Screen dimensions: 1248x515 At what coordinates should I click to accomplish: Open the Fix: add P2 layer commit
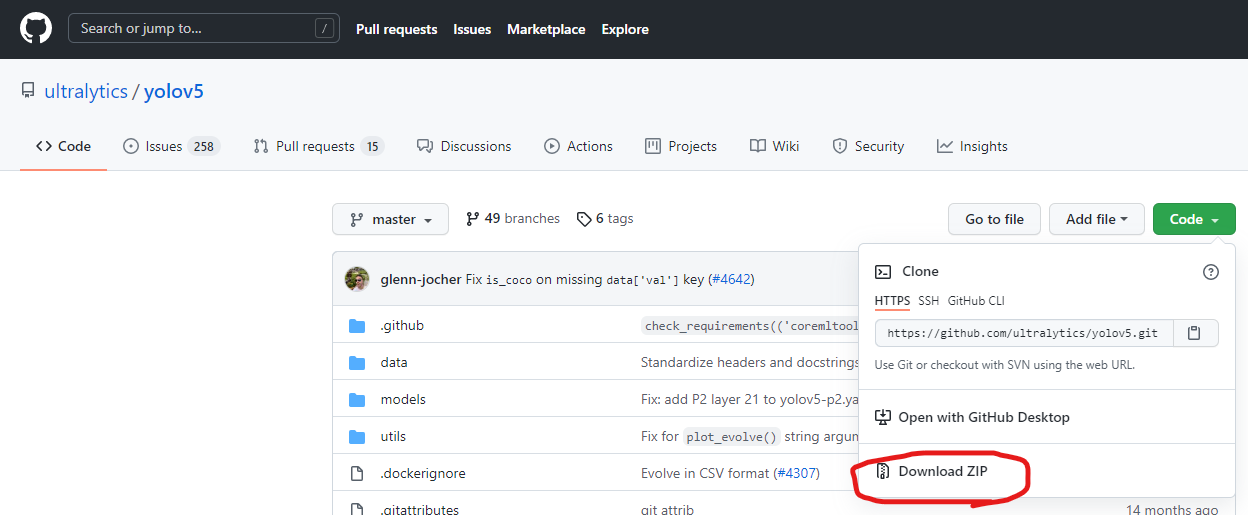pos(749,400)
